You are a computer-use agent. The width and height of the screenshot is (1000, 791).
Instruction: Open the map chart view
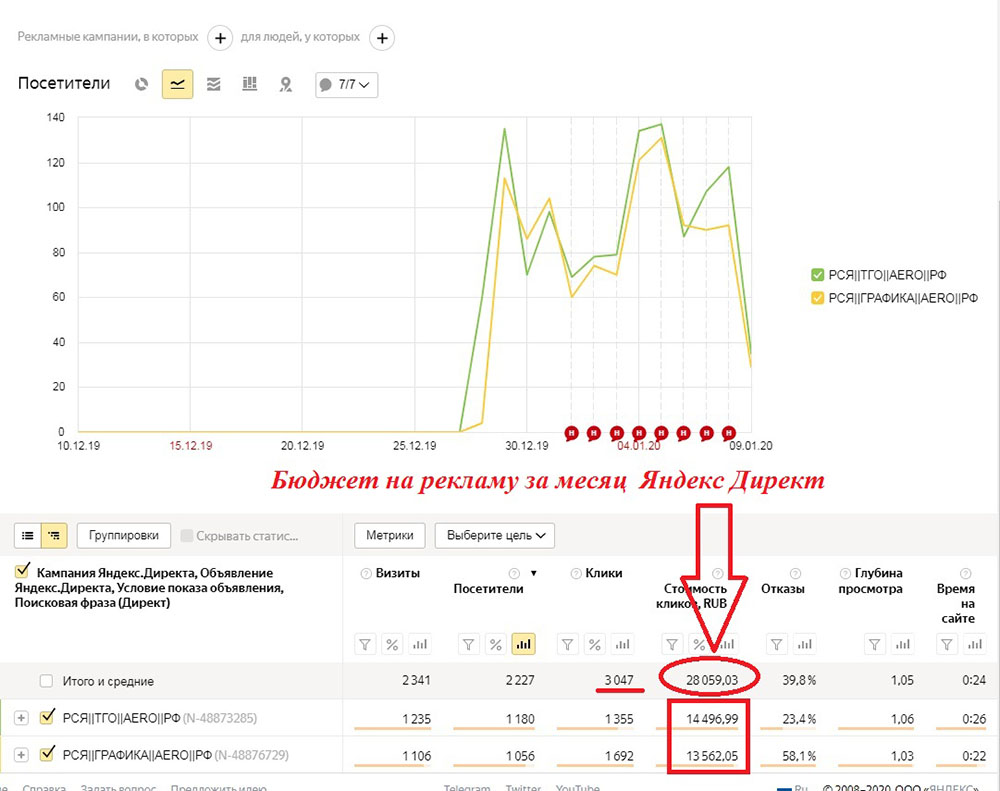tap(286, 84)
